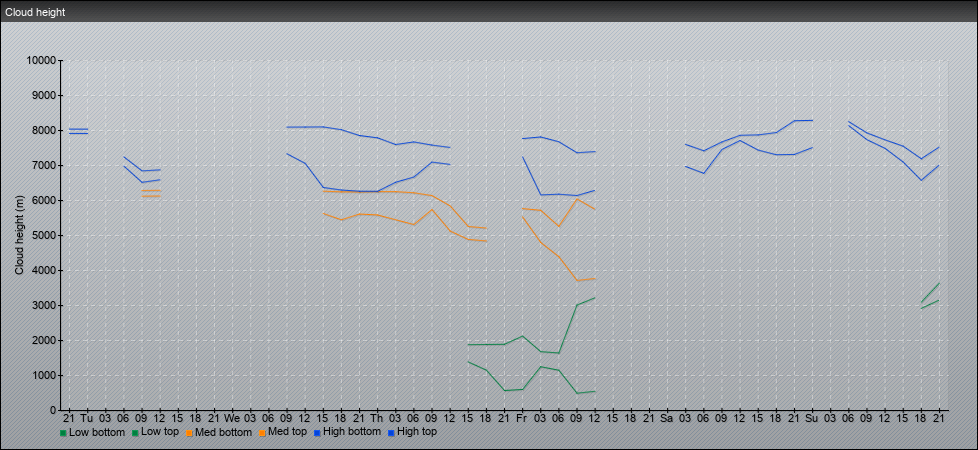
Task: Select the Fr day marker on x-axis
Action: pos(521,417)
